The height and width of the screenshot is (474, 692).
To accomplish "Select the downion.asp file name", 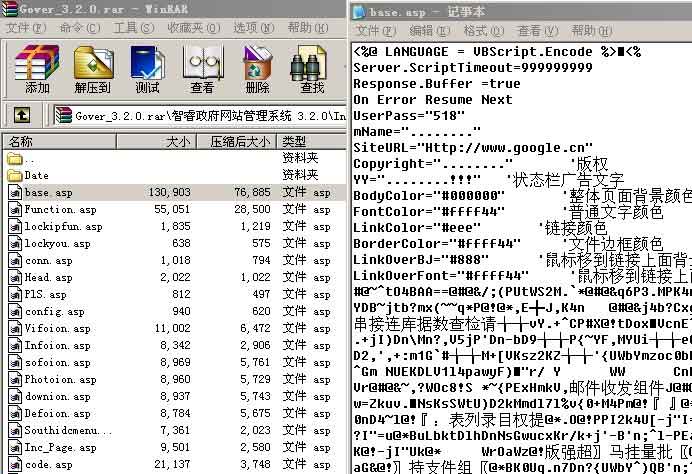I will tap(58, 396).
